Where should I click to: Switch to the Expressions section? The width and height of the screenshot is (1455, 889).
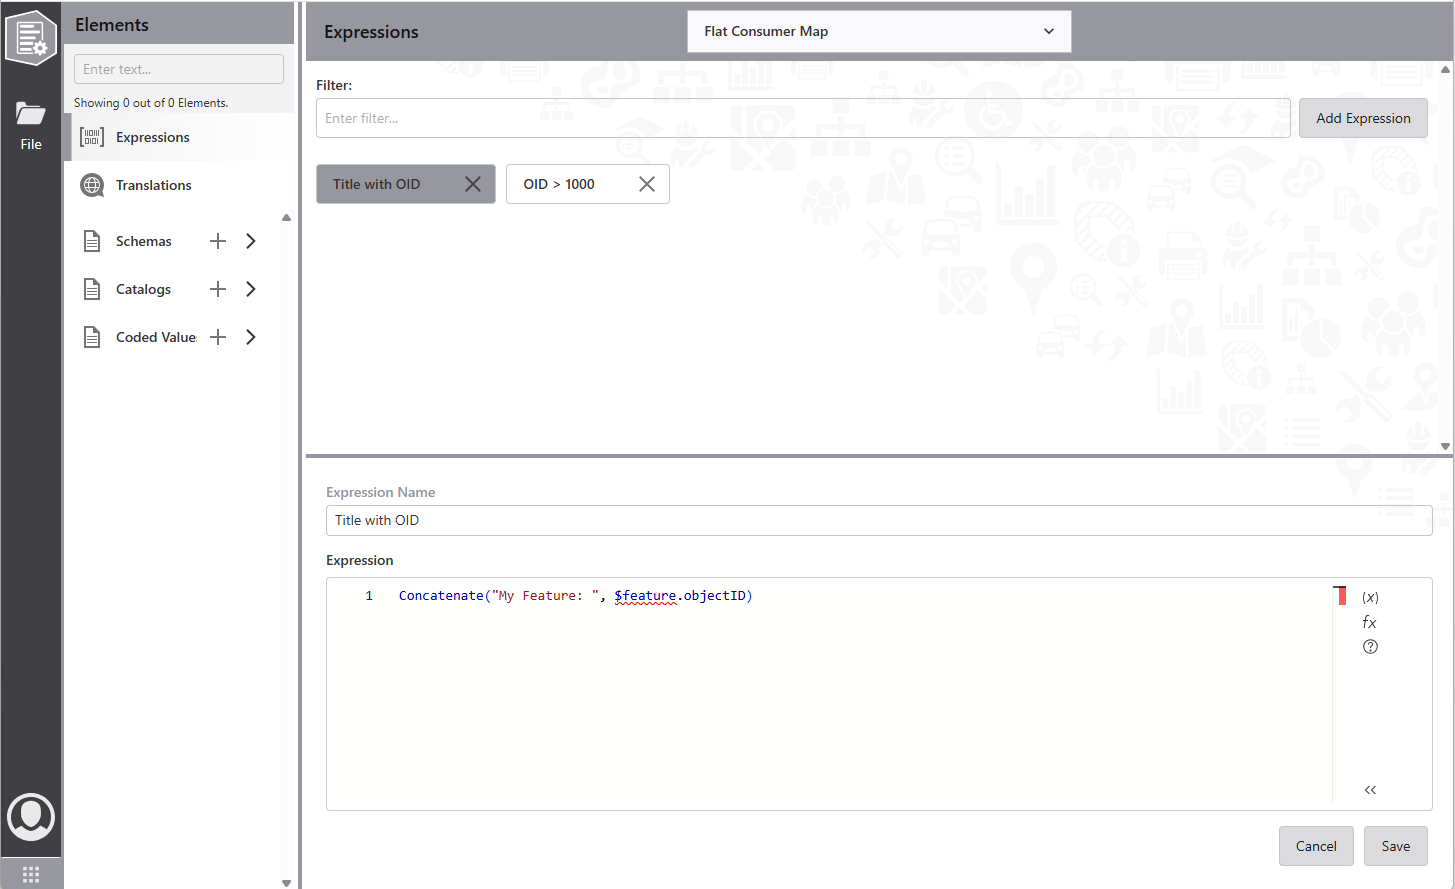click(152, 137)
